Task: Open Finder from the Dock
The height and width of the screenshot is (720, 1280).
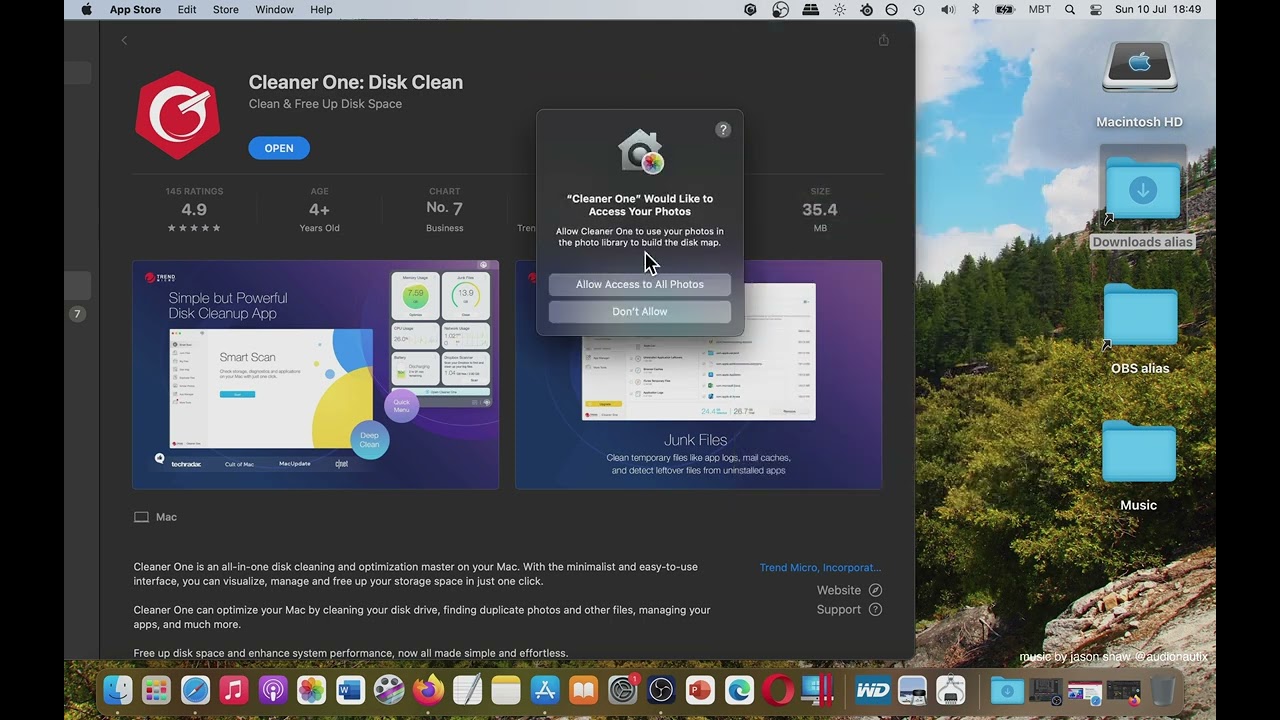Action: pyautogui.click(x=118, y=690)
